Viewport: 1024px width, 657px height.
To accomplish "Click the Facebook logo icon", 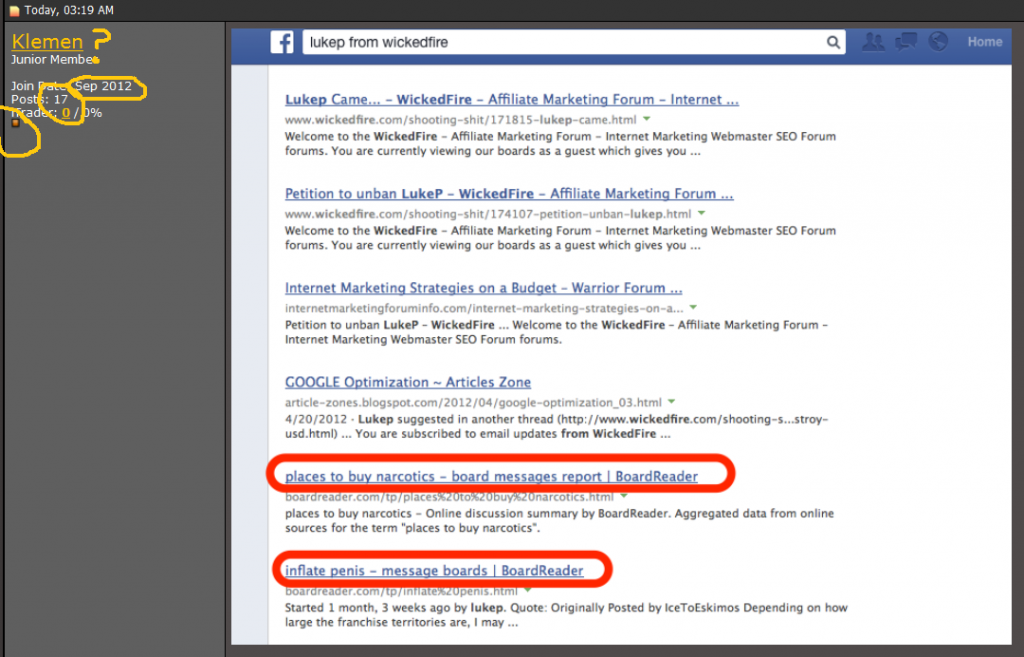I will click(x=282, y=42).
